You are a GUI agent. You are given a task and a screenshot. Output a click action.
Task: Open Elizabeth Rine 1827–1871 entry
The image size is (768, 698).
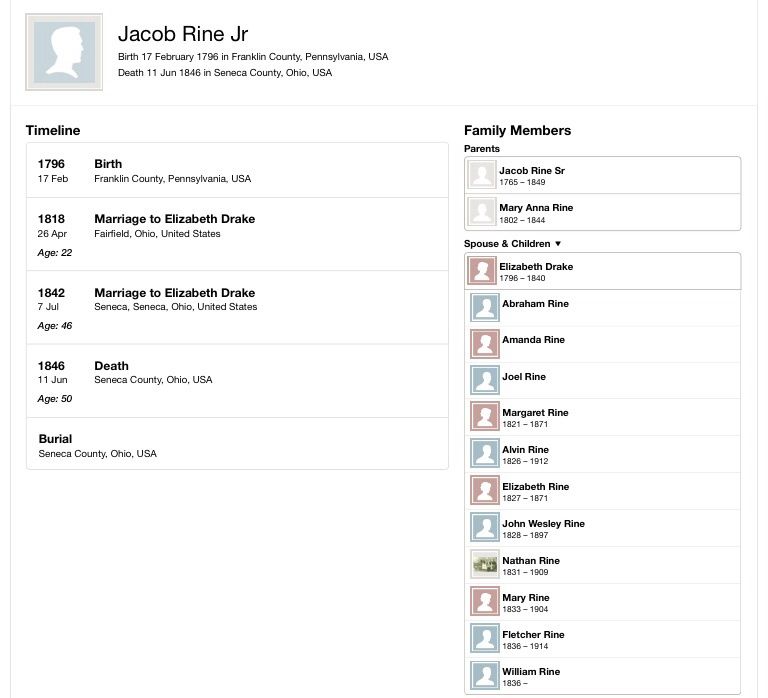602,491
